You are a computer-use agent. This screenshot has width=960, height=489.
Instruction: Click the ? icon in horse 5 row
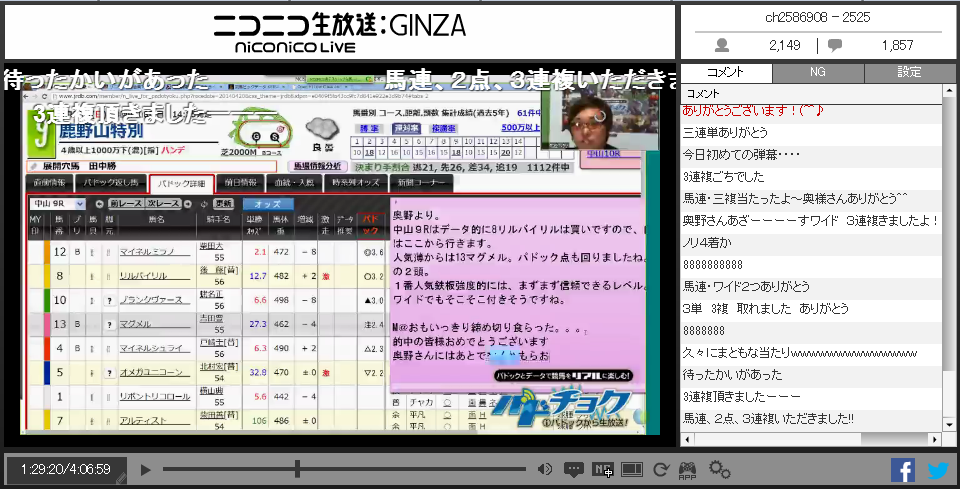[x=110, y=373]
